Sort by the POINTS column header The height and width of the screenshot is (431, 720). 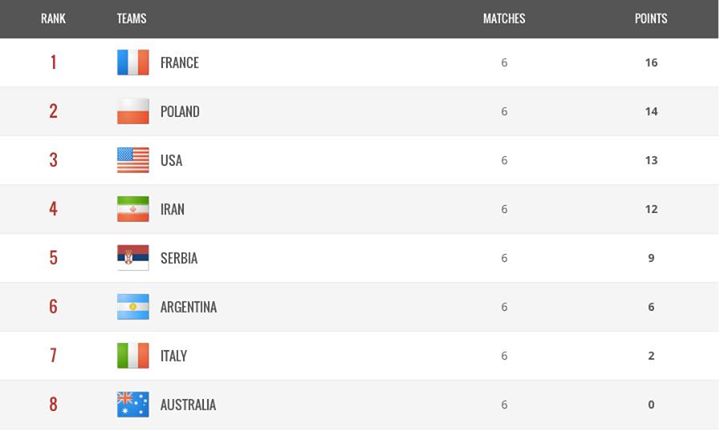coord(651,18)
